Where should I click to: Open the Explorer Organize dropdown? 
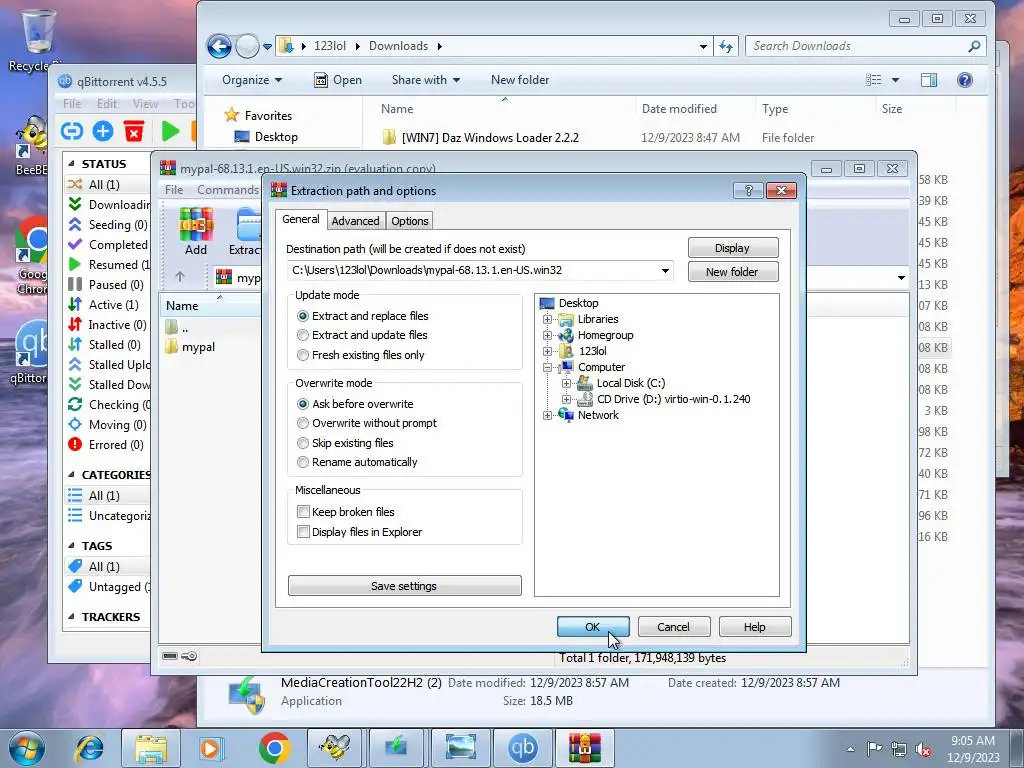click(x=252, y=80)
